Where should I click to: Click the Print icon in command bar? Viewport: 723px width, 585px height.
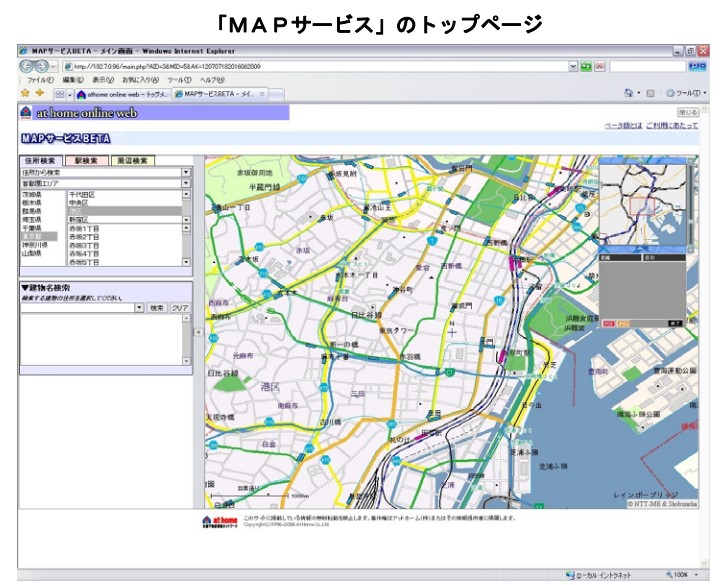pos(650,93)
